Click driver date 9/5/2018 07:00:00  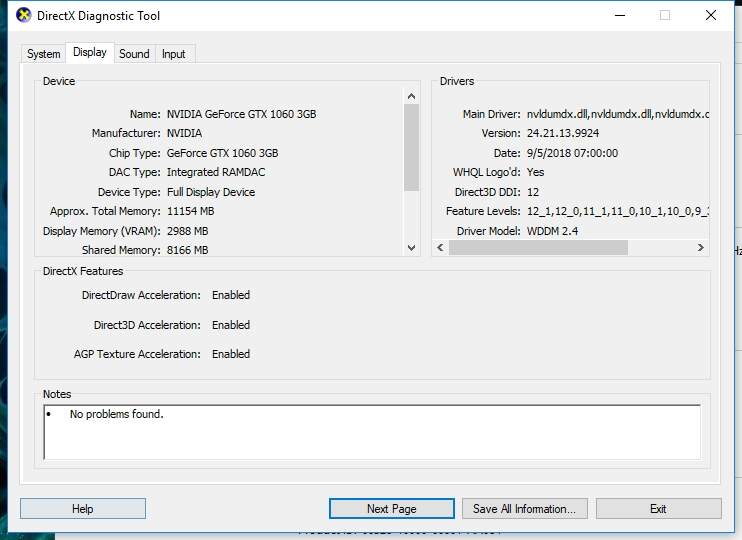572,153
